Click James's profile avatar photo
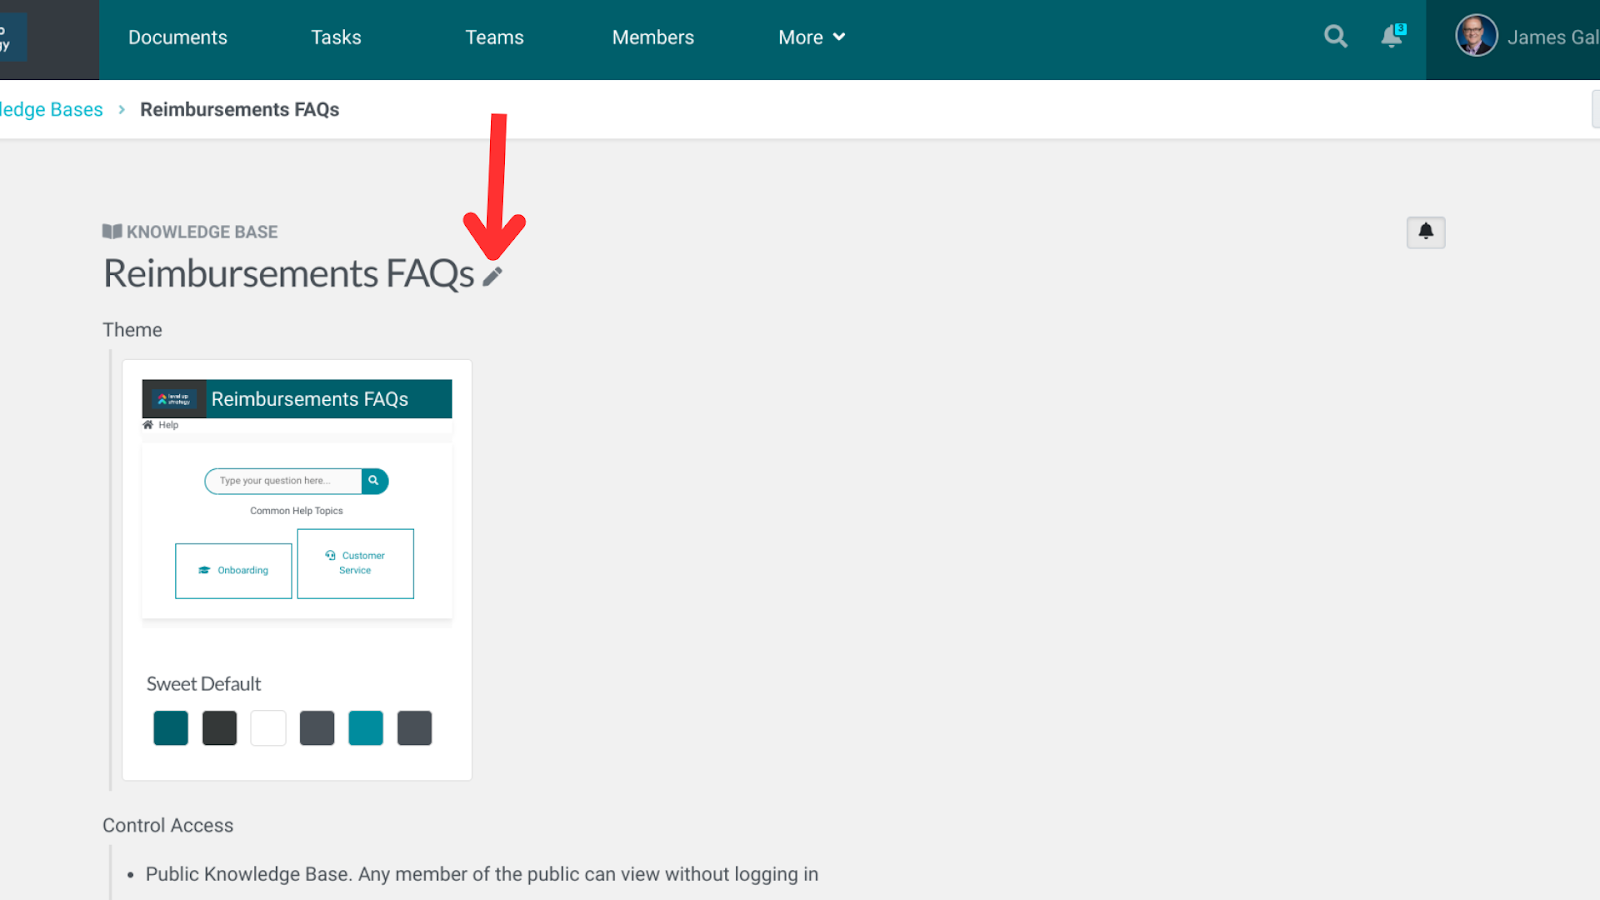The width and height of the screenshot is (1600, 900). (x=1476, y=37)
